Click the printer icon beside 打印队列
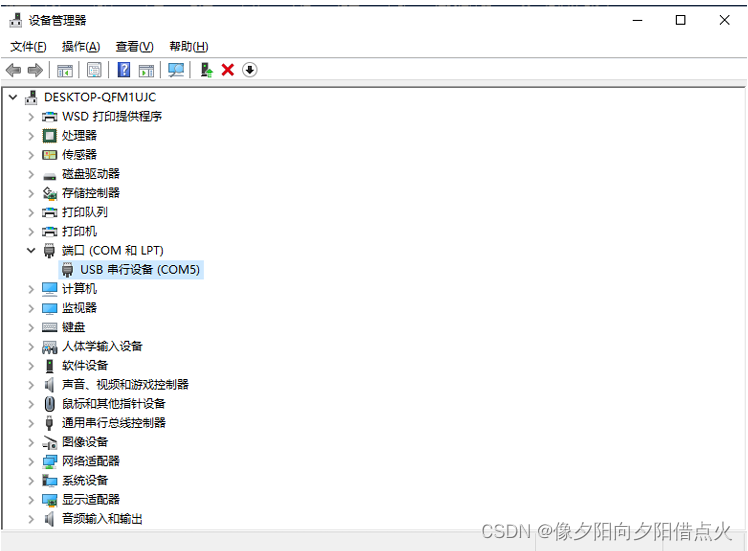The image size is (748, 551). point(50,212)
